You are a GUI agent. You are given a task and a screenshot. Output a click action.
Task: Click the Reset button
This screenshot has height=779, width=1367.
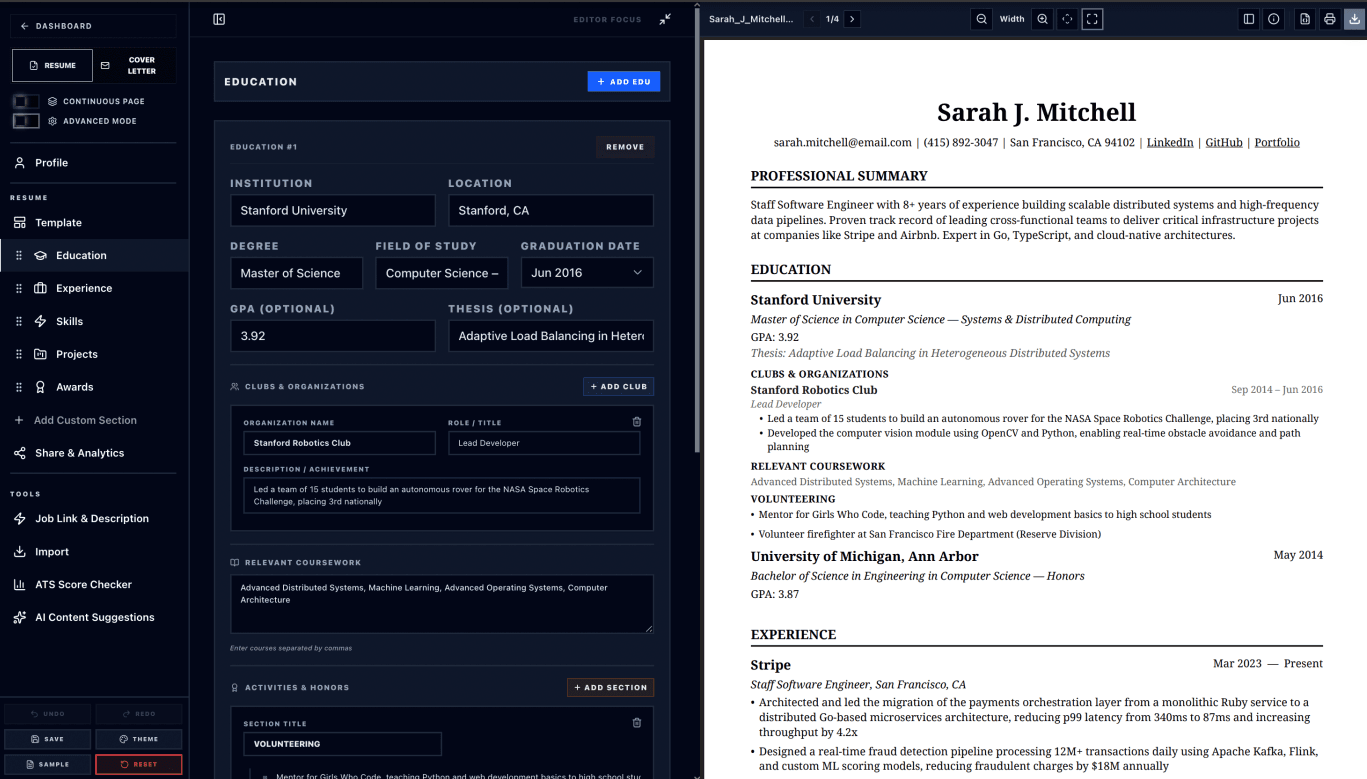(x=138, y=763)
